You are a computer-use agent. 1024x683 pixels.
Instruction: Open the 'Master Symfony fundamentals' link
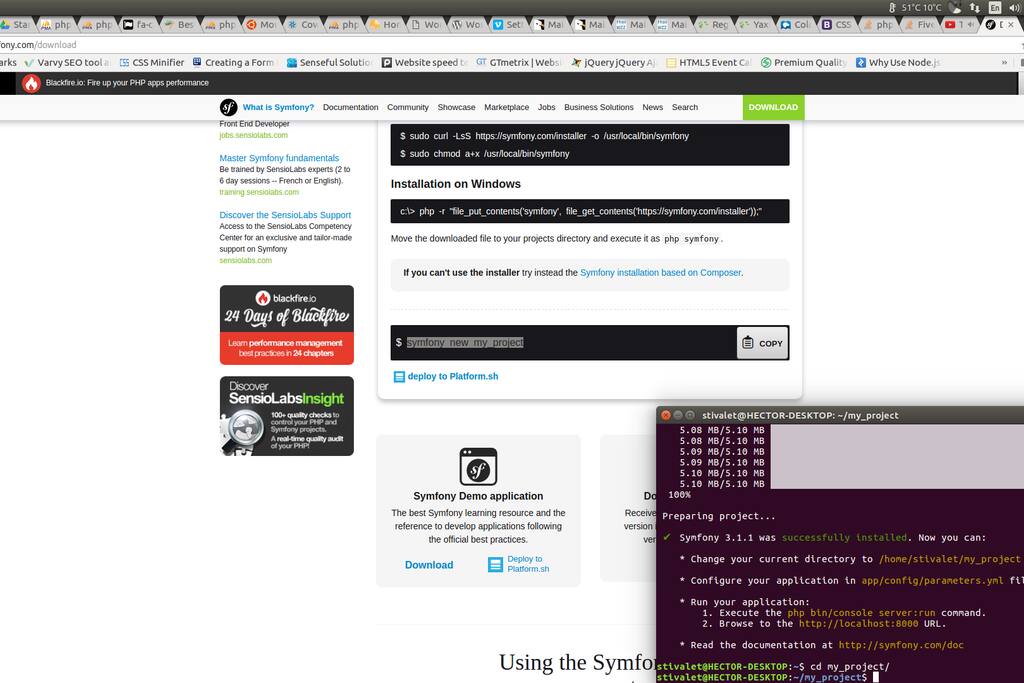point(279,158)
